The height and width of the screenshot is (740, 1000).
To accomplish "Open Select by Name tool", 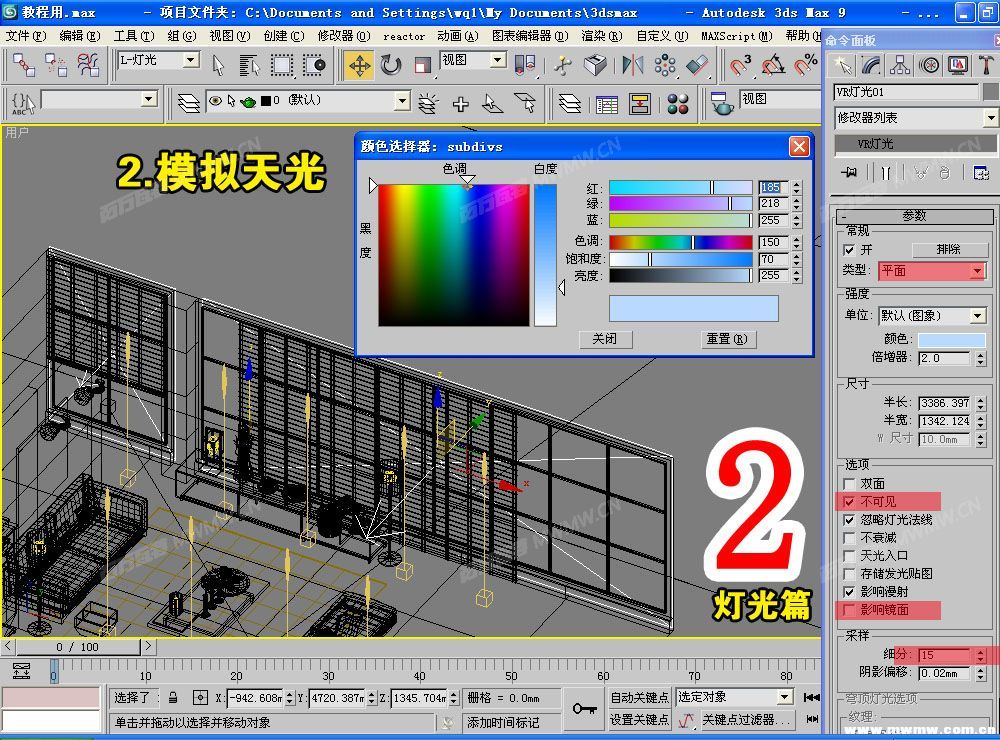I will [249, 64].
